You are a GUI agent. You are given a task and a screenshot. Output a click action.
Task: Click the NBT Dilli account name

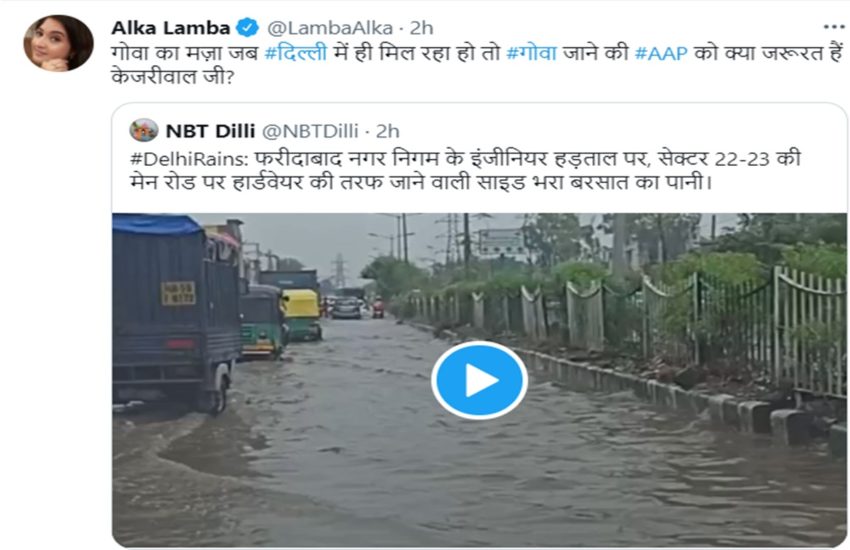[208, 130]
